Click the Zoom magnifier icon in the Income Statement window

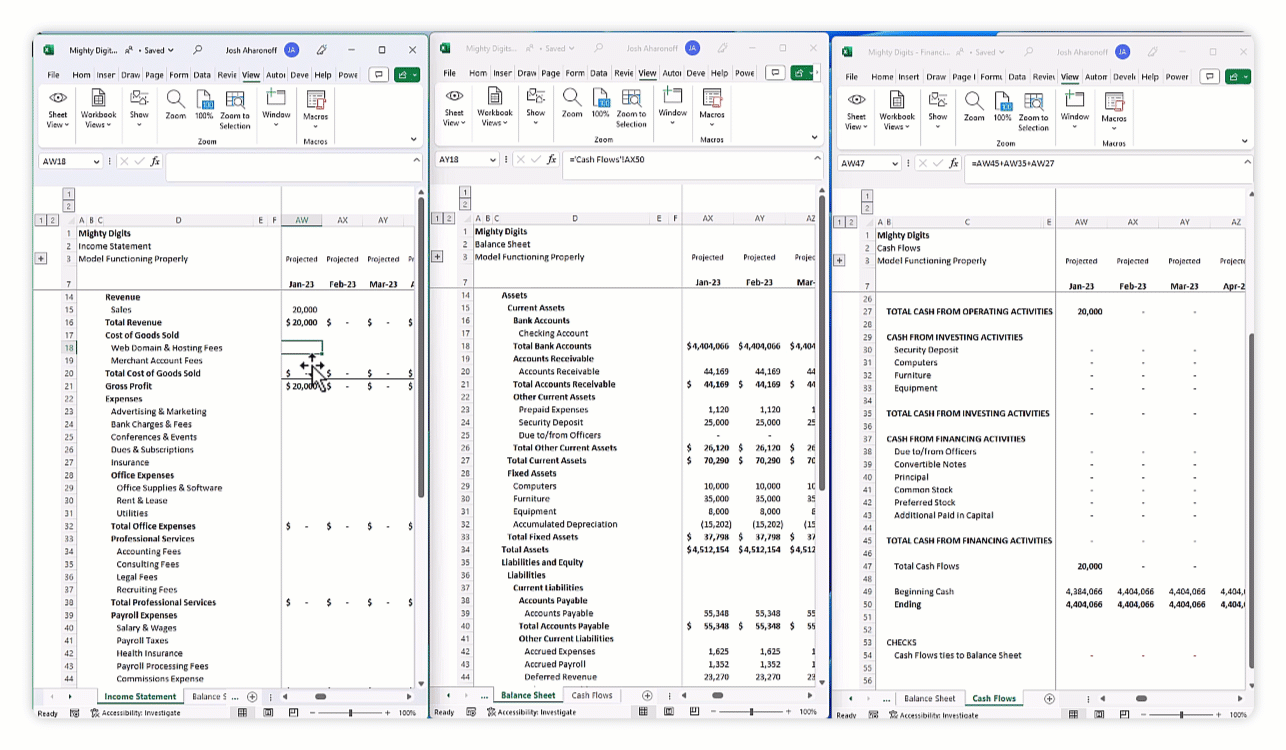coord(175,104)
